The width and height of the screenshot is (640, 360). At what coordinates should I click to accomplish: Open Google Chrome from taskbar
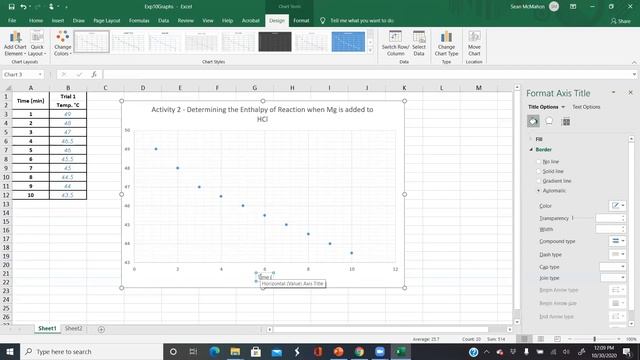pos(359,351)
